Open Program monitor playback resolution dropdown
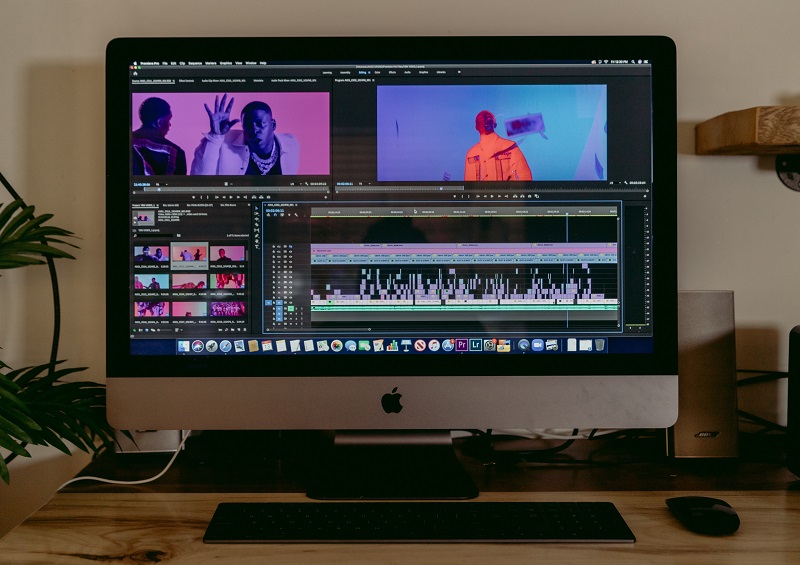 614,183
